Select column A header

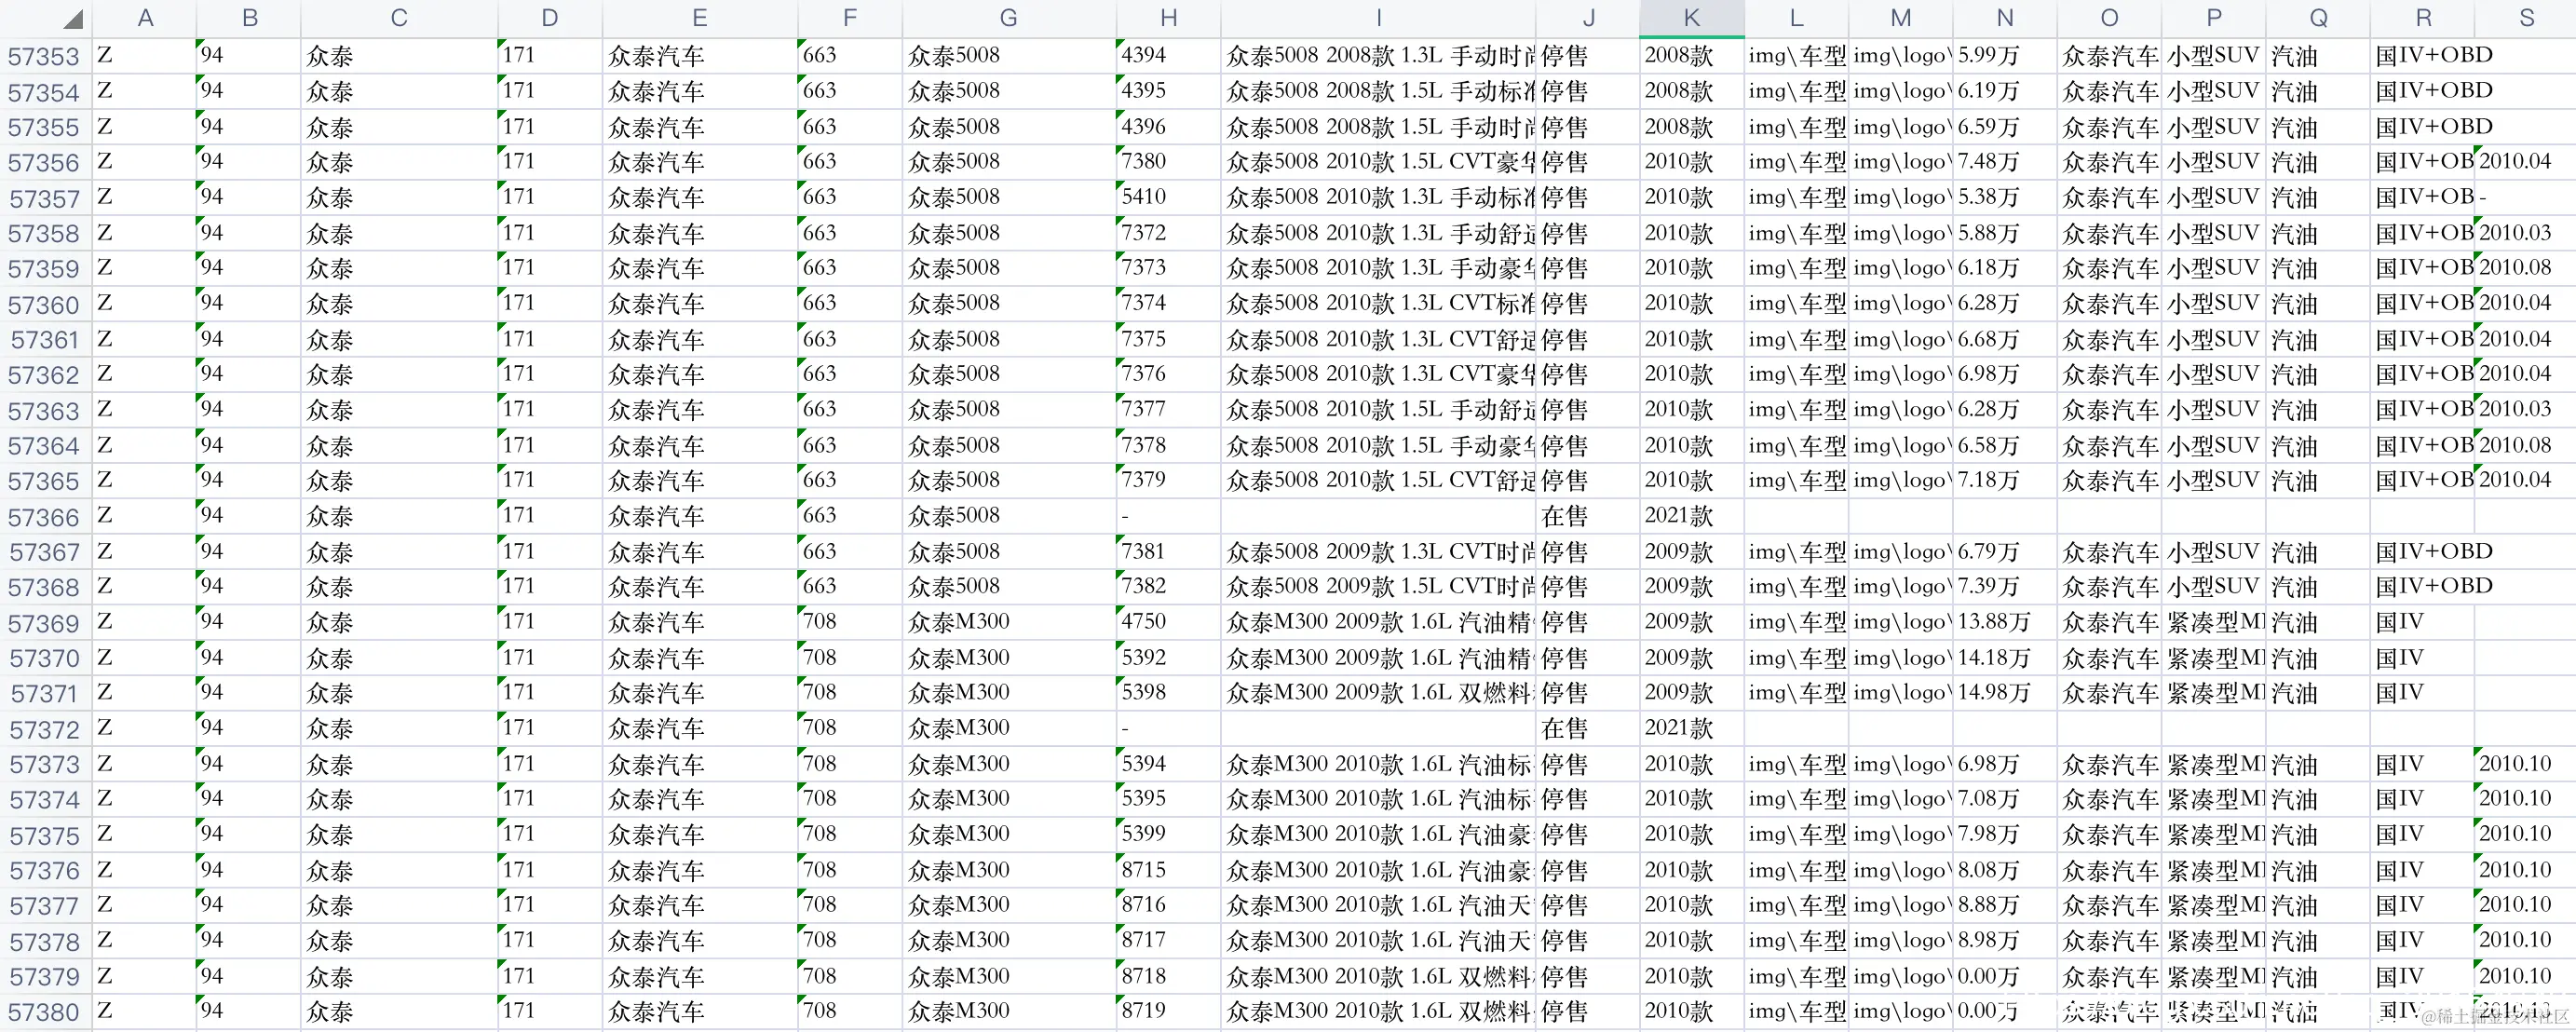(x=145, y=18)
